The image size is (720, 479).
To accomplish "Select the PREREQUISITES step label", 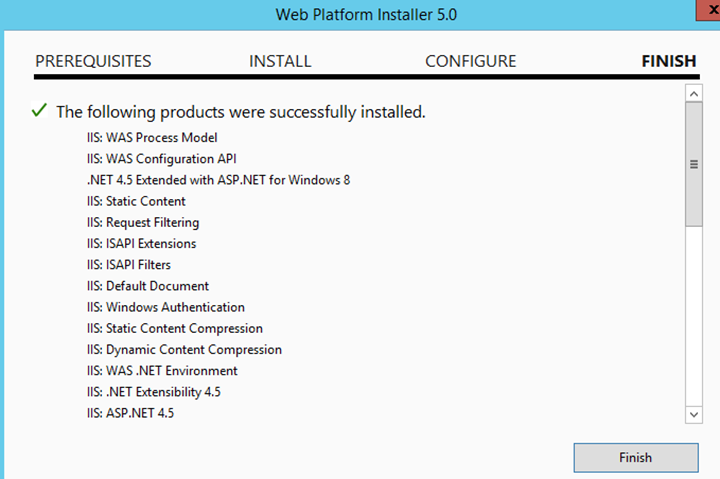I will pos(93,61).
